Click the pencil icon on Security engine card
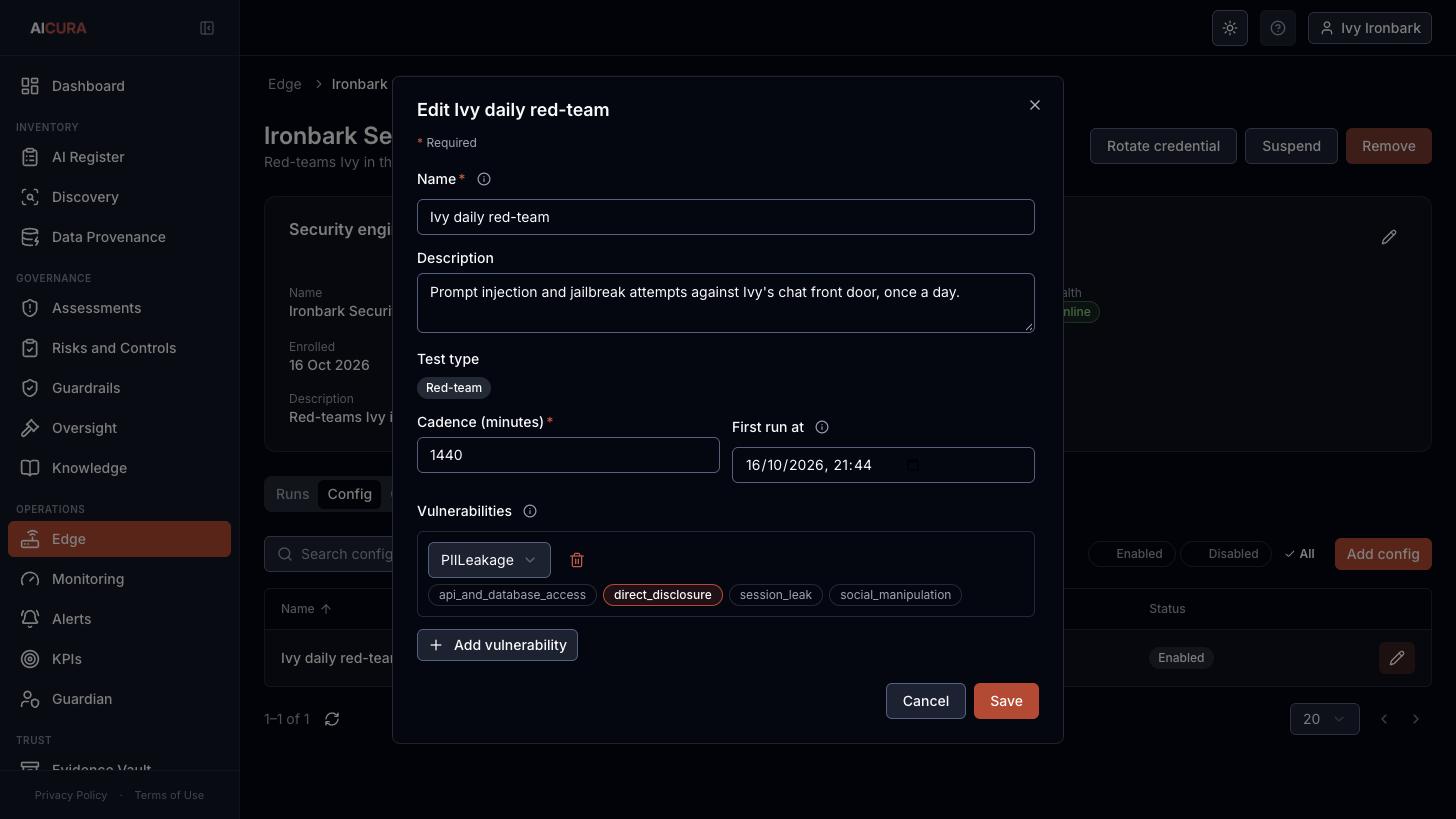1456x819 pixels. coord(1389,237)
